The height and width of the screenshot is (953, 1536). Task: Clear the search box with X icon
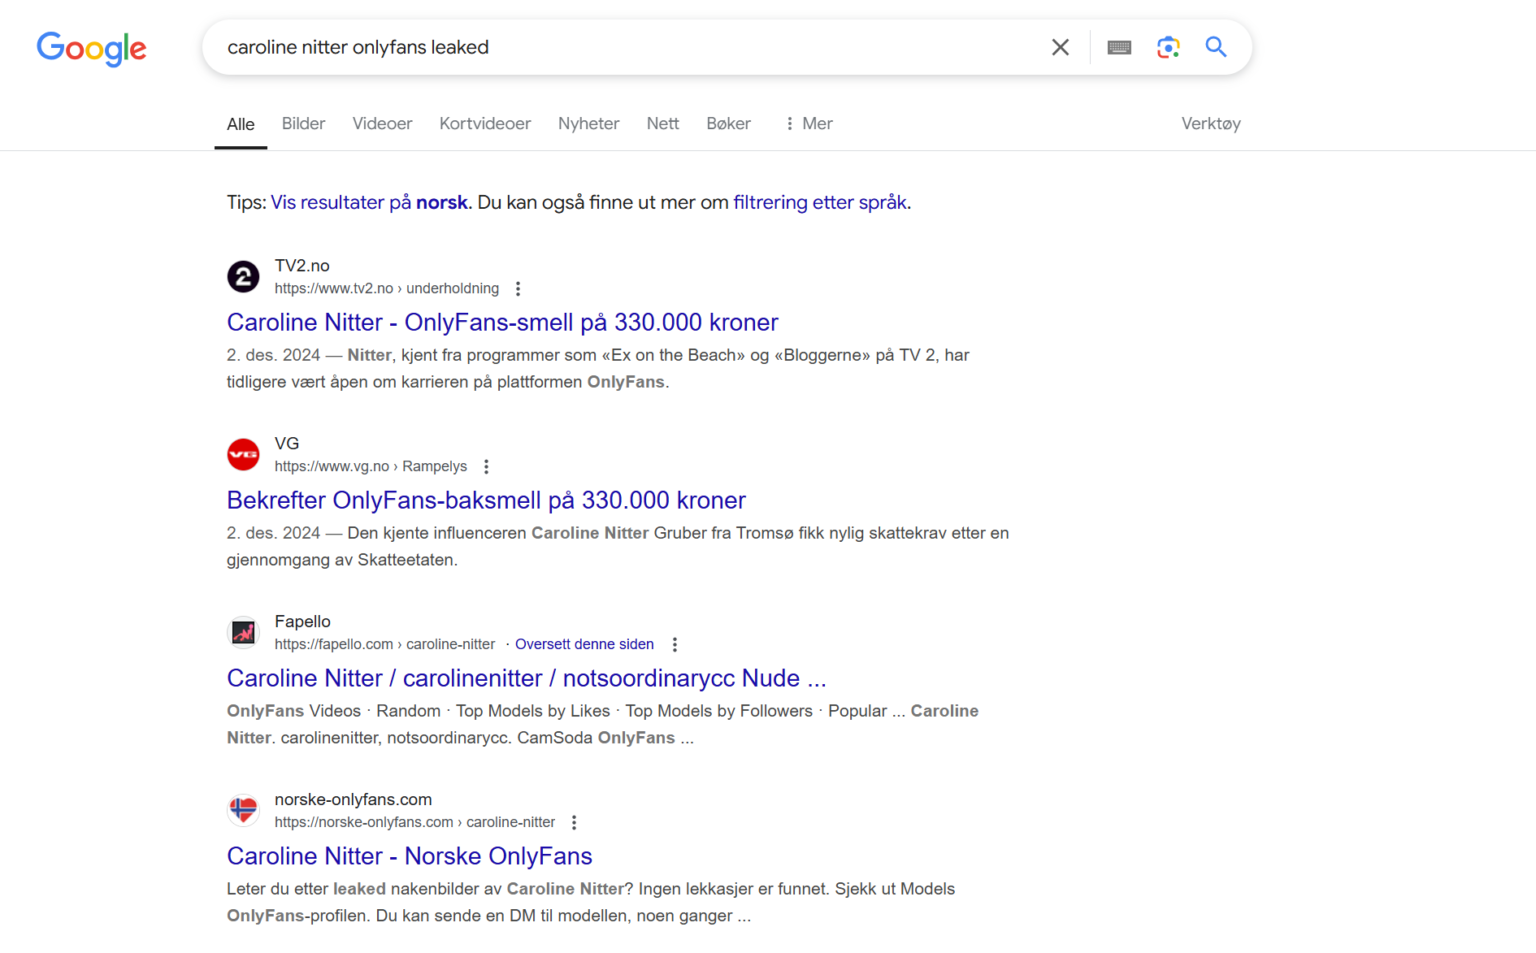coord(1060,47)
